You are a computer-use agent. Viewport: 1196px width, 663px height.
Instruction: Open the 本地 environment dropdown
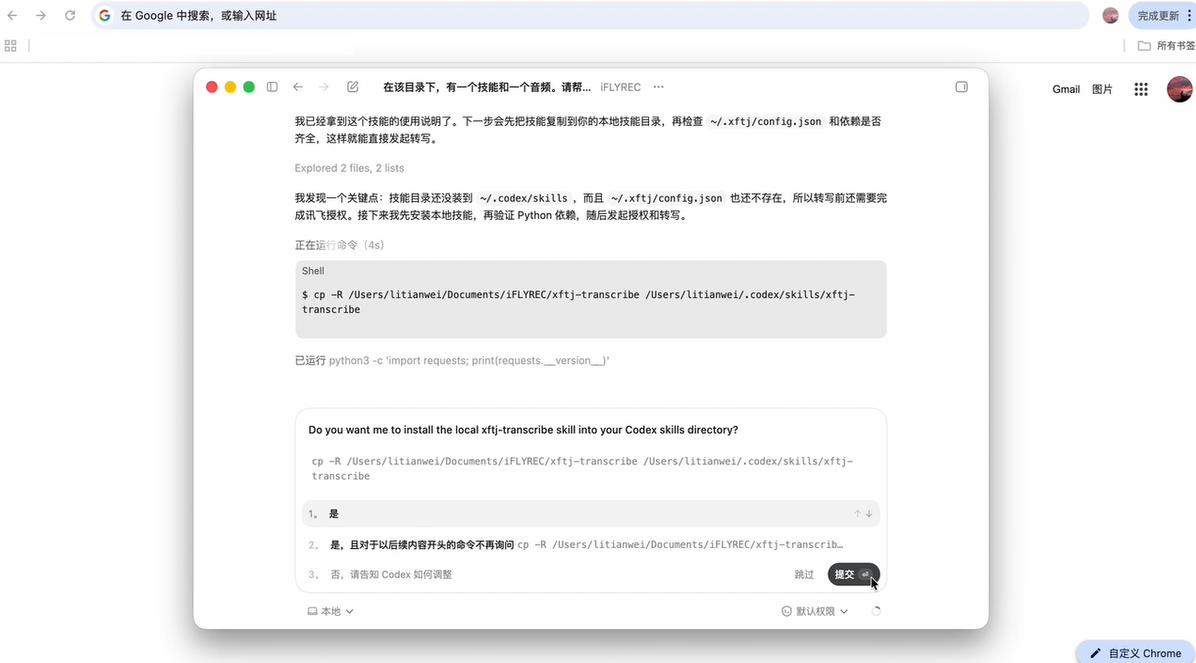coord(330,611)
